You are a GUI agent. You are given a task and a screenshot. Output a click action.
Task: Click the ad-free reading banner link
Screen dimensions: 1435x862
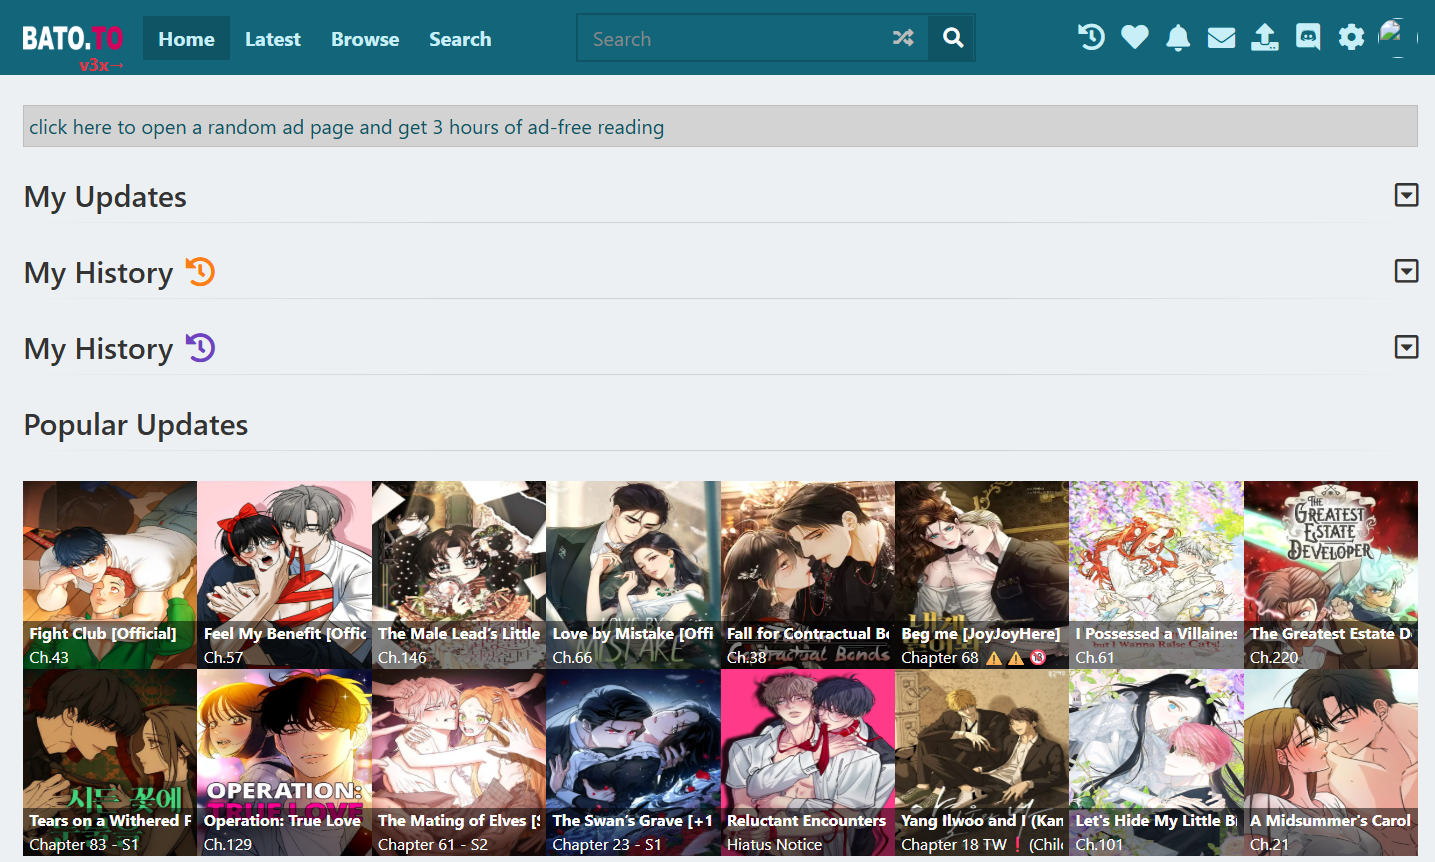(720, 127)
